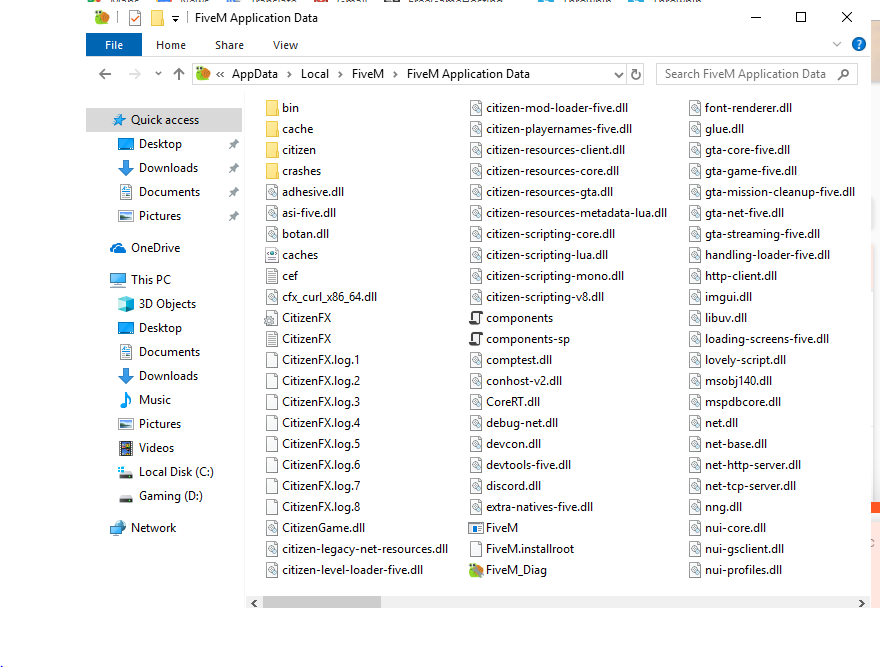The width and height of the screenshot is (880, 667).
Task: Select font-renderer.dll file
Action: pyautogui.click(x=740, y=108)
